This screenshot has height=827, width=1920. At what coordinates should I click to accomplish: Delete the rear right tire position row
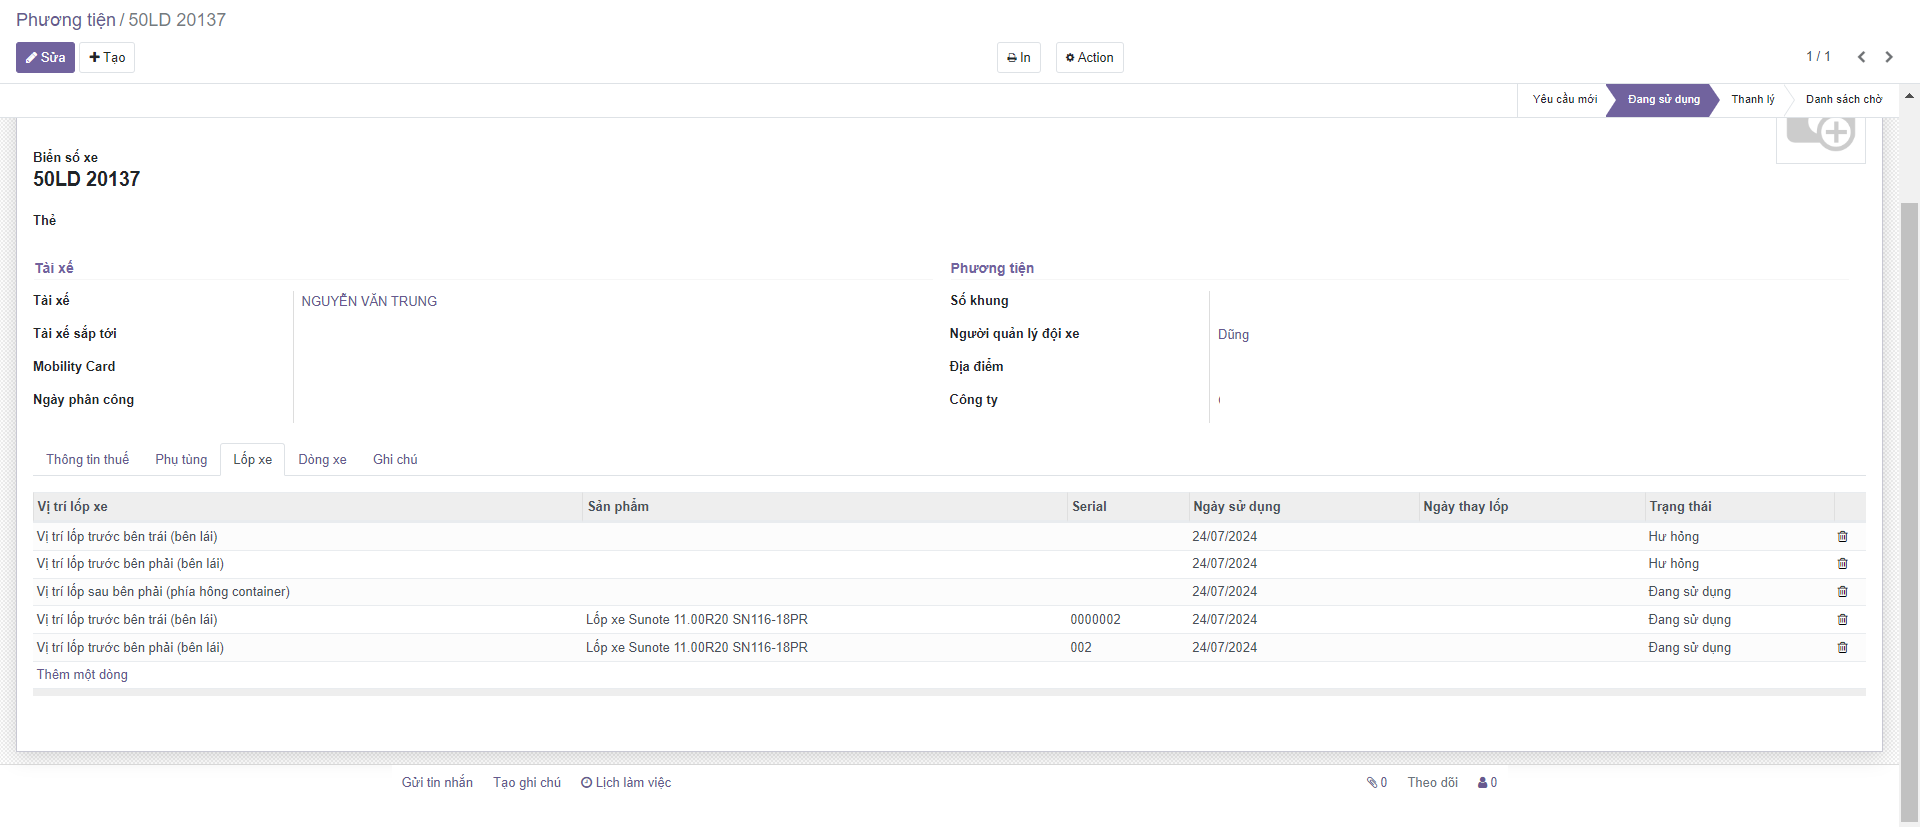1842,592
